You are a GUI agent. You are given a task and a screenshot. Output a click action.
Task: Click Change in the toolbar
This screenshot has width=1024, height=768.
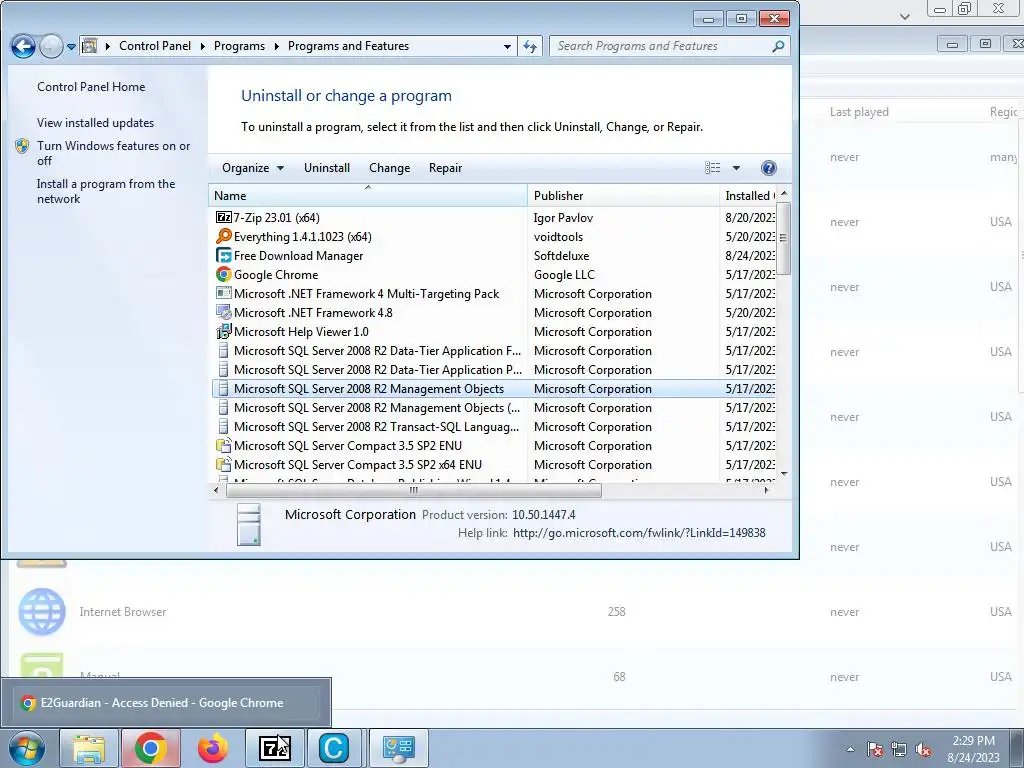pos(389,168)
